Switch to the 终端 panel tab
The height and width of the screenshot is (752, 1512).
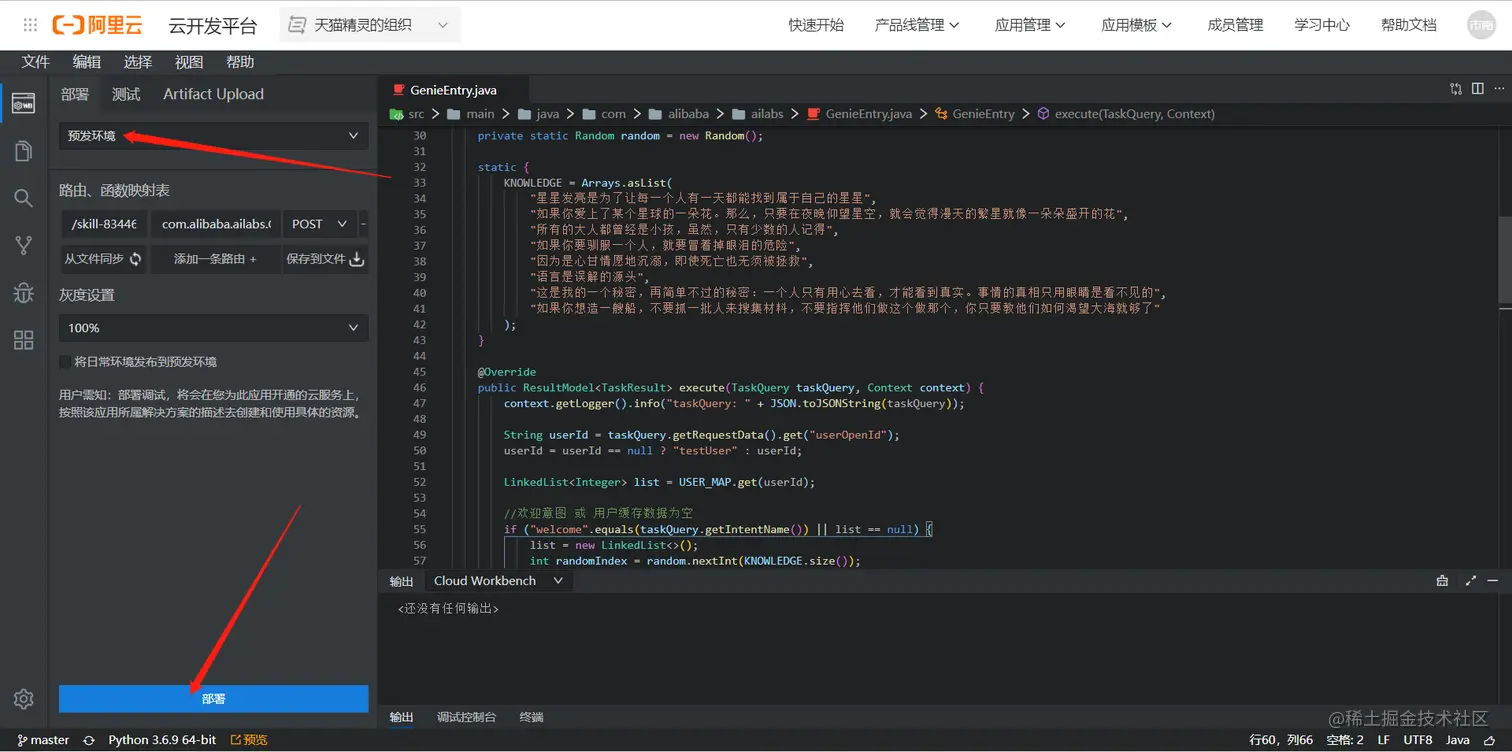(532, 717)
